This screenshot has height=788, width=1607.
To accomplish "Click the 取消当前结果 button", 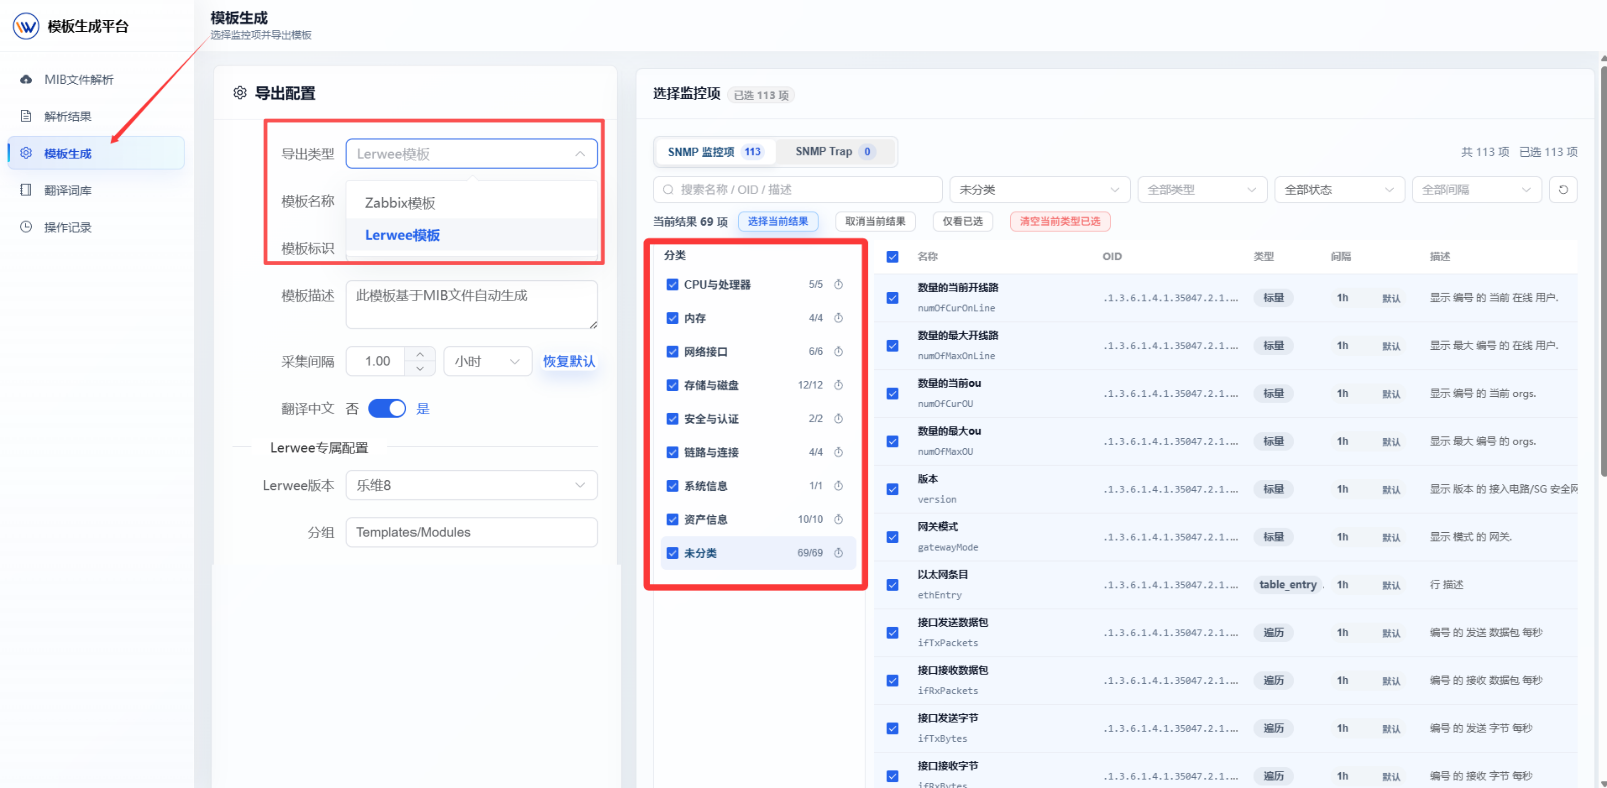I will pyautogui.click(x=875, y=221).
